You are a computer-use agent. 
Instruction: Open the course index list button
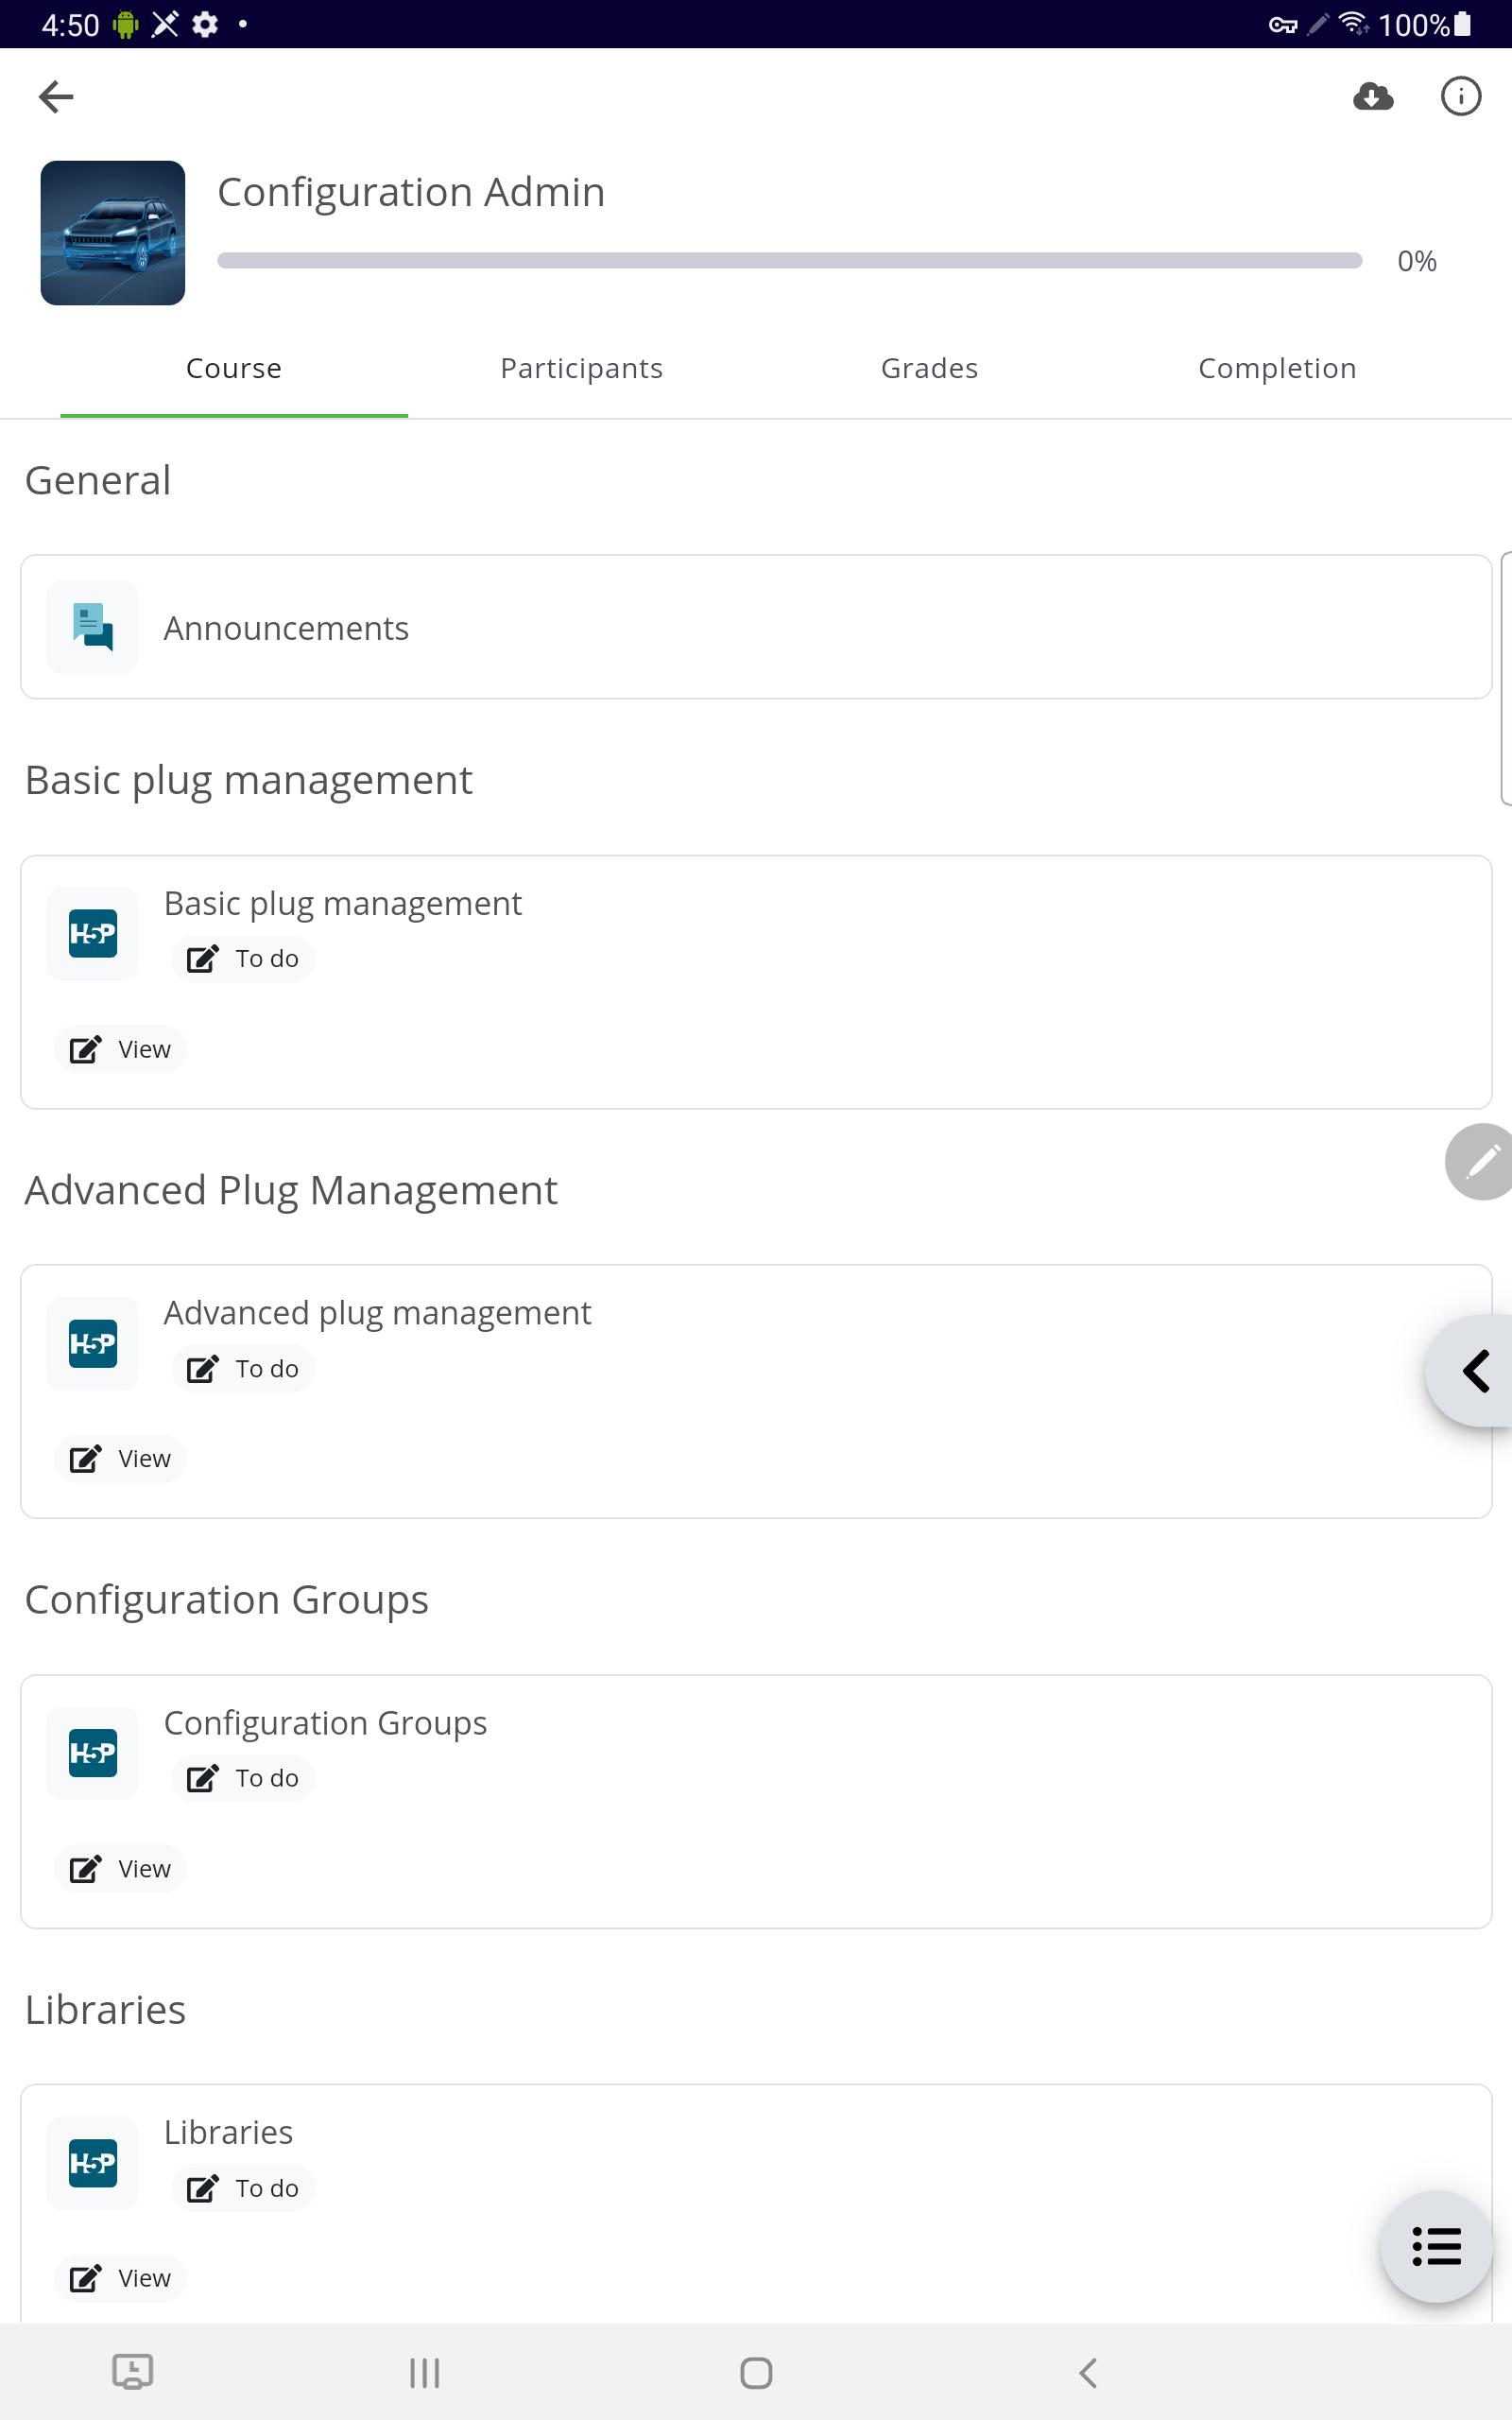click(1436, 2246)
